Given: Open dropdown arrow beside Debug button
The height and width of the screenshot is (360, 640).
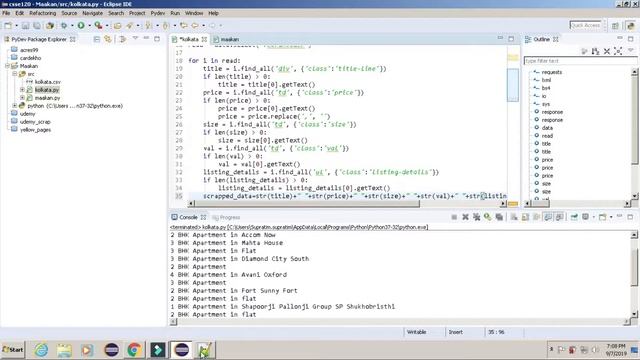Looking at the screenshot, I should point(72,26).
